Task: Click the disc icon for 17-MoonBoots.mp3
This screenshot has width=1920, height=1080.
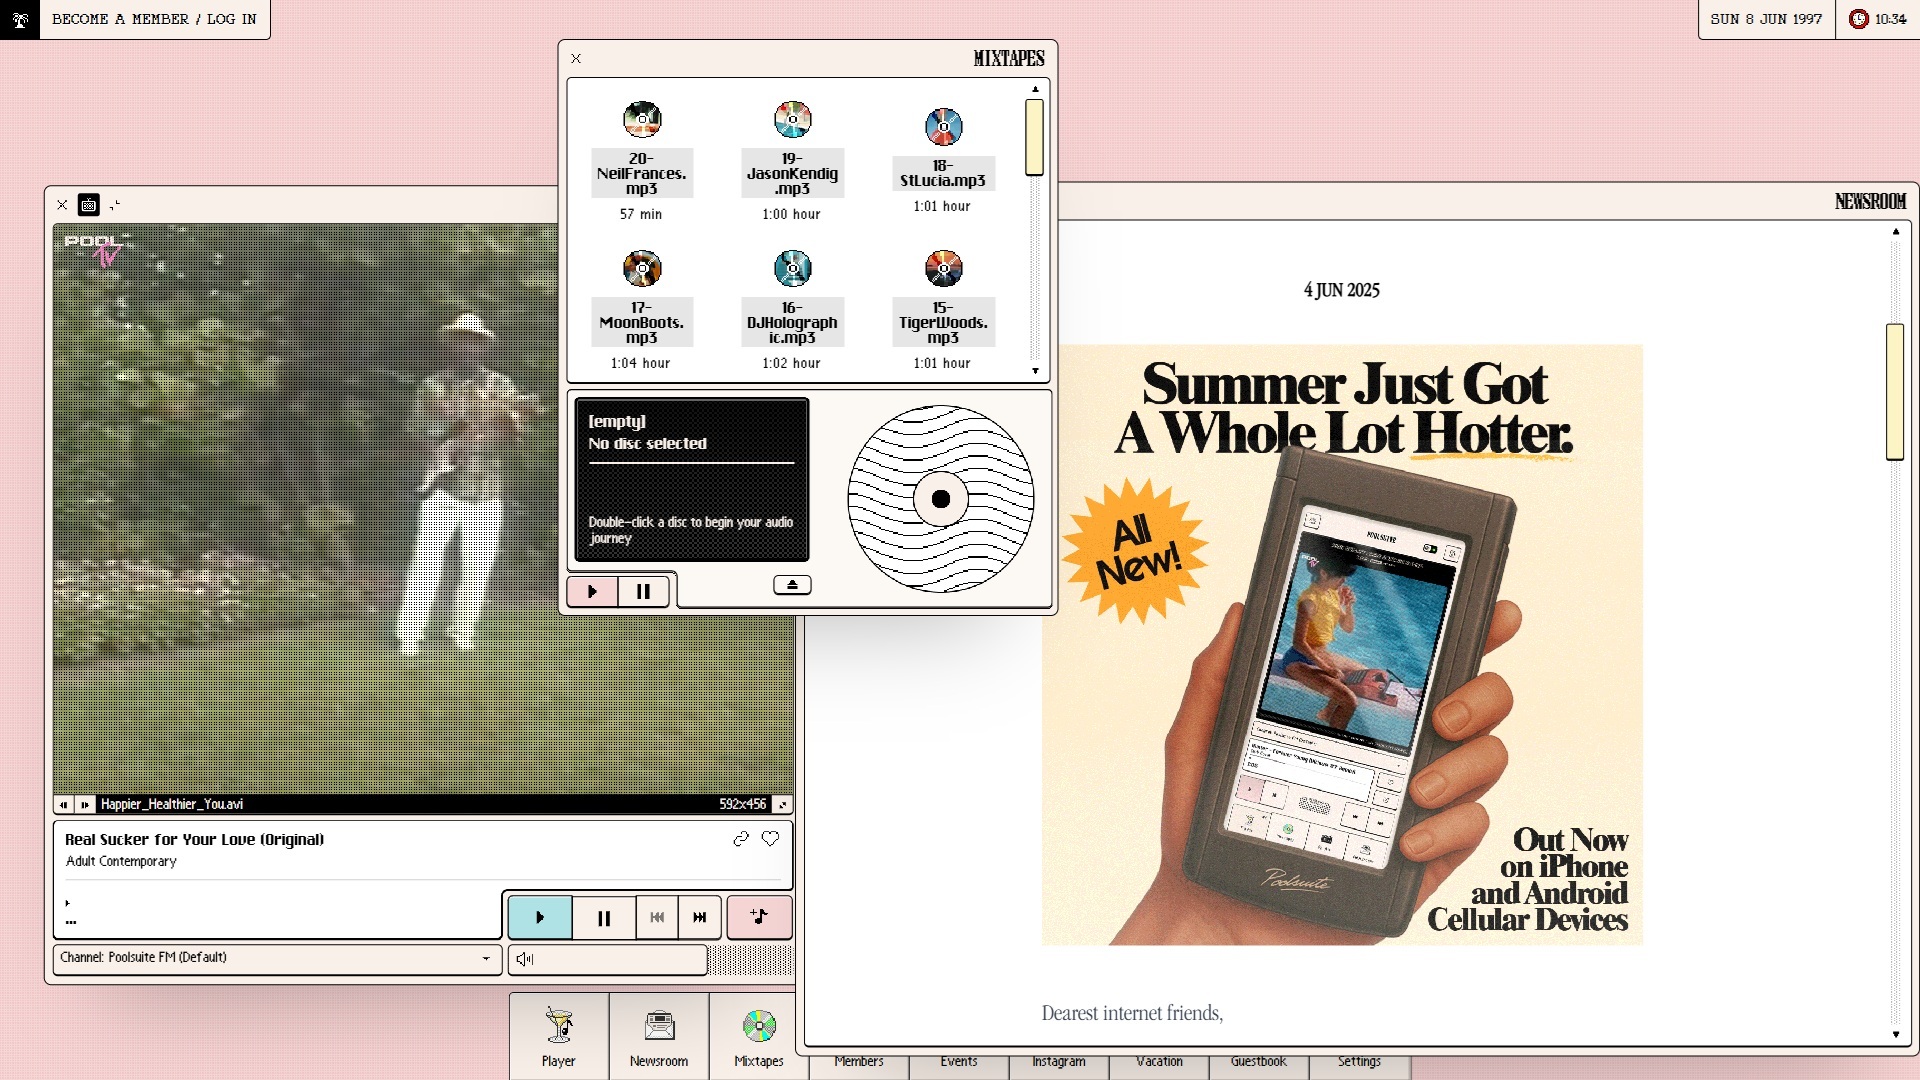Action: 642,267
